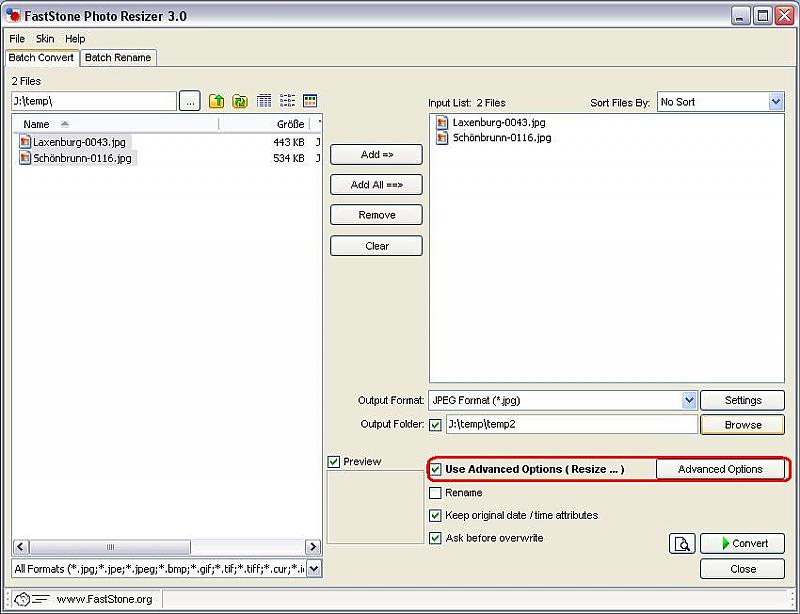Click the refresh folder icon
This screenshot has width=800, height=614.
pos(240,101)
